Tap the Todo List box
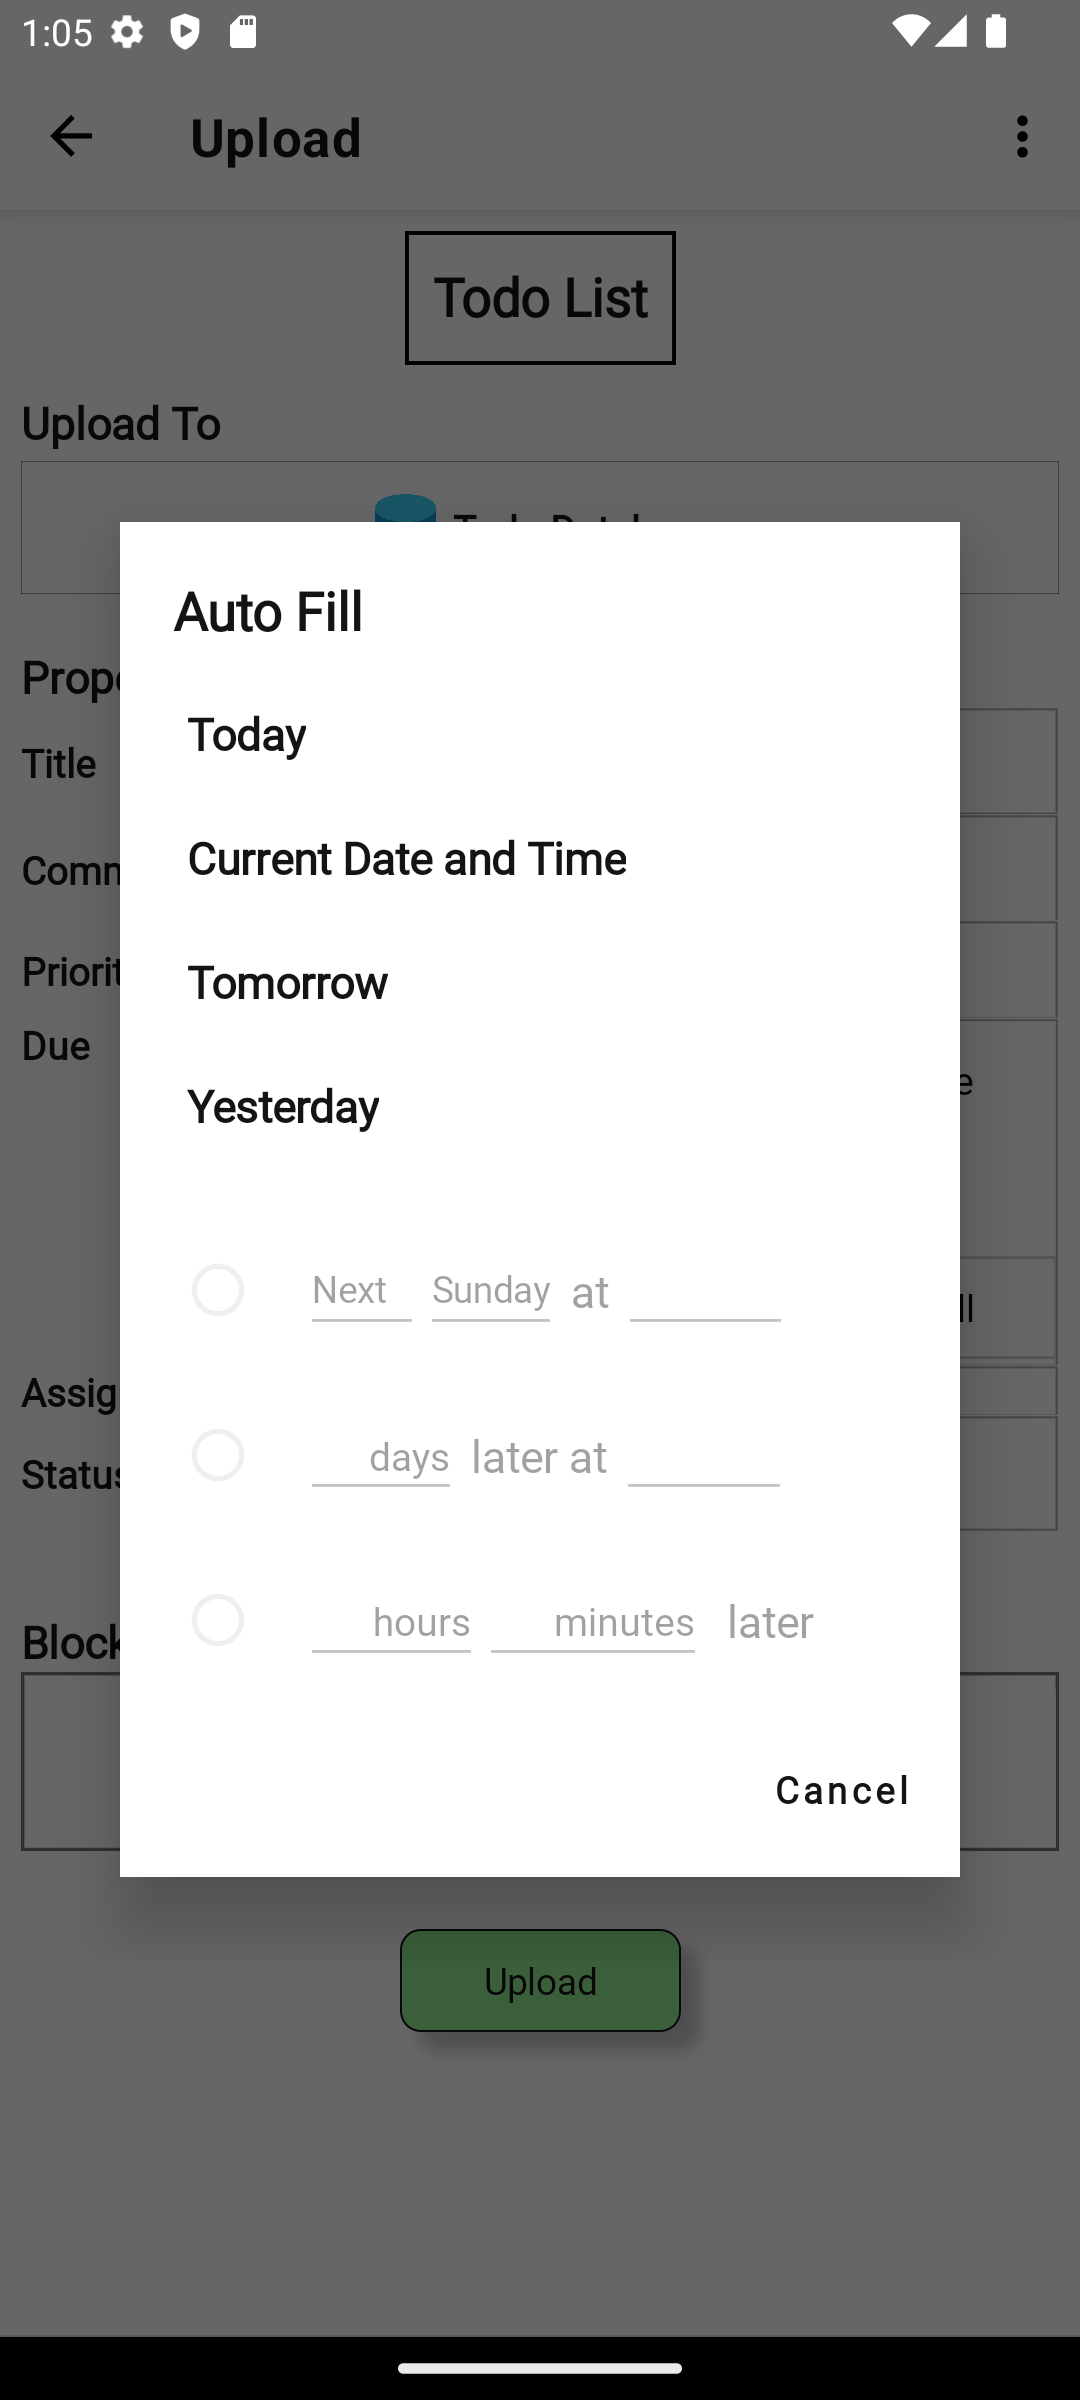Screen dimensions: 1080x2400 (540, 298)
